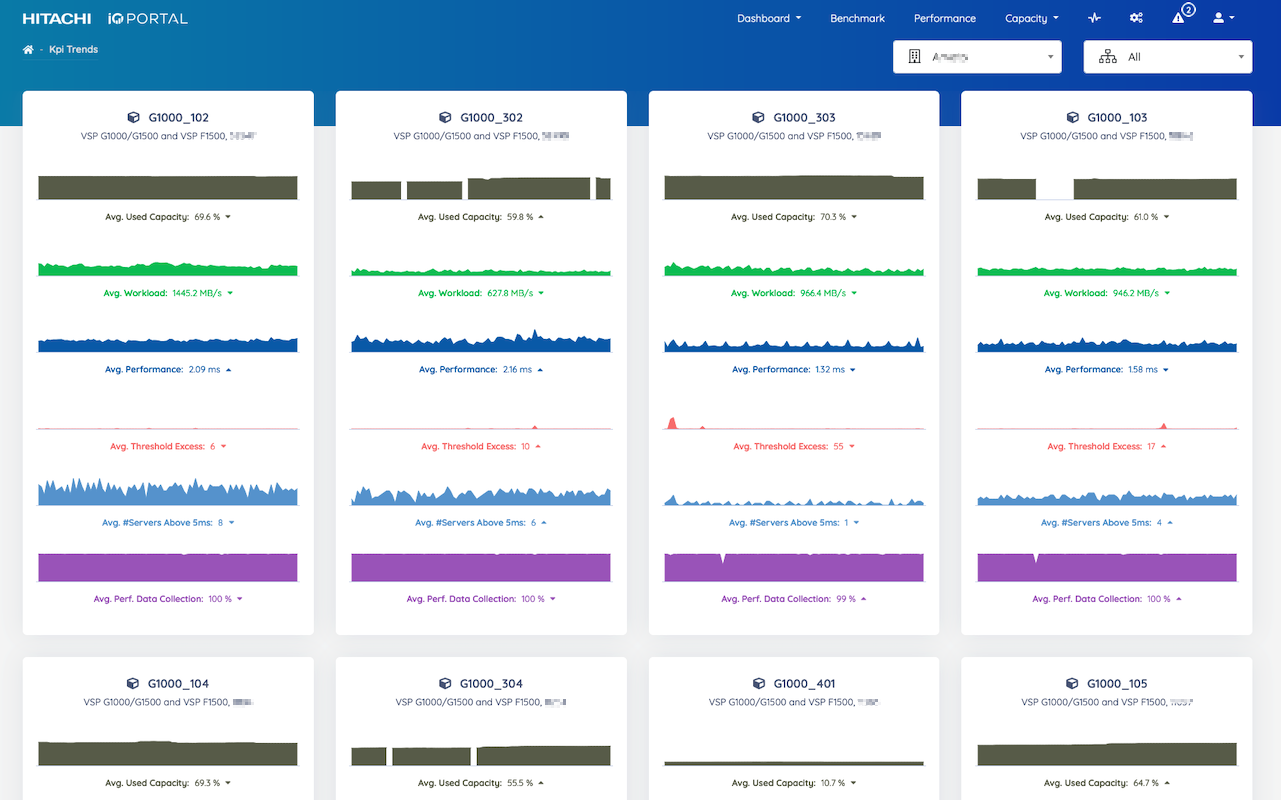The image size is (1281, 800).
Task: Click the cube icon beside G1000_401
Action: click(758, 684)
